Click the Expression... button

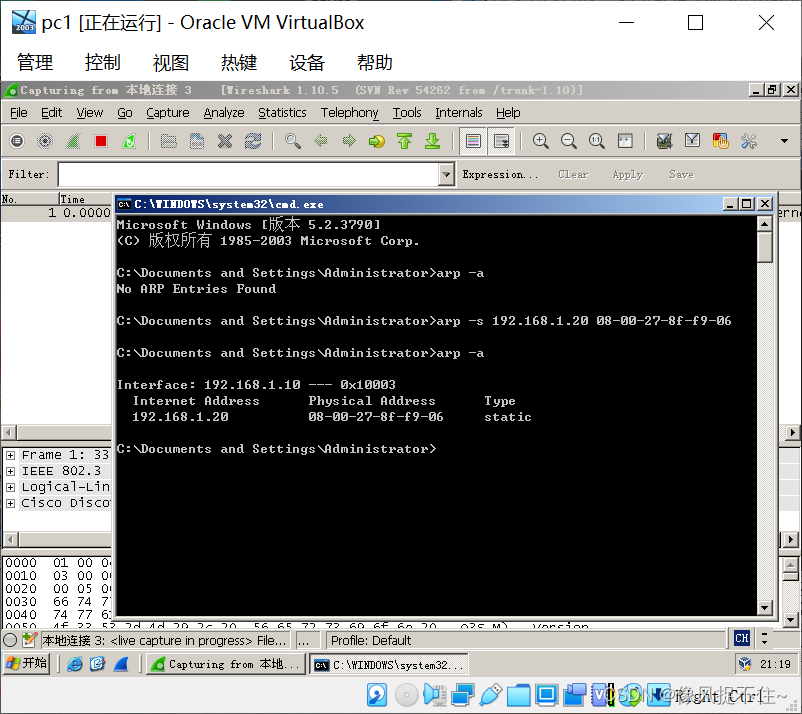pos(500,174)
